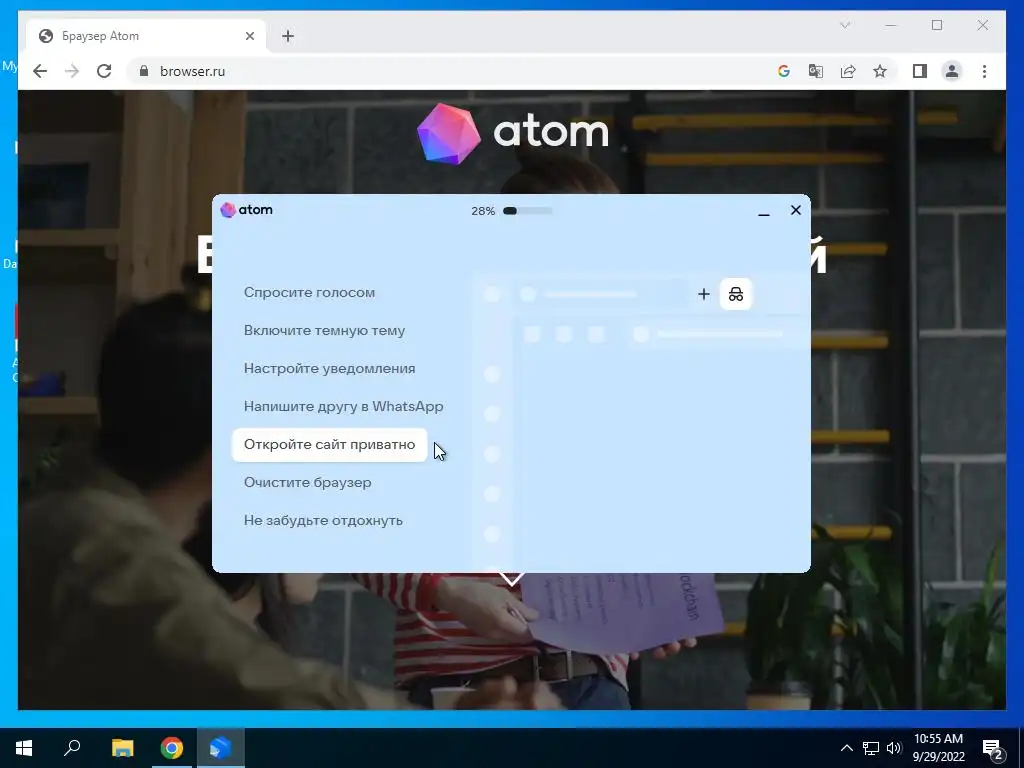Open the Google icon in address bar

click(784, 71)
